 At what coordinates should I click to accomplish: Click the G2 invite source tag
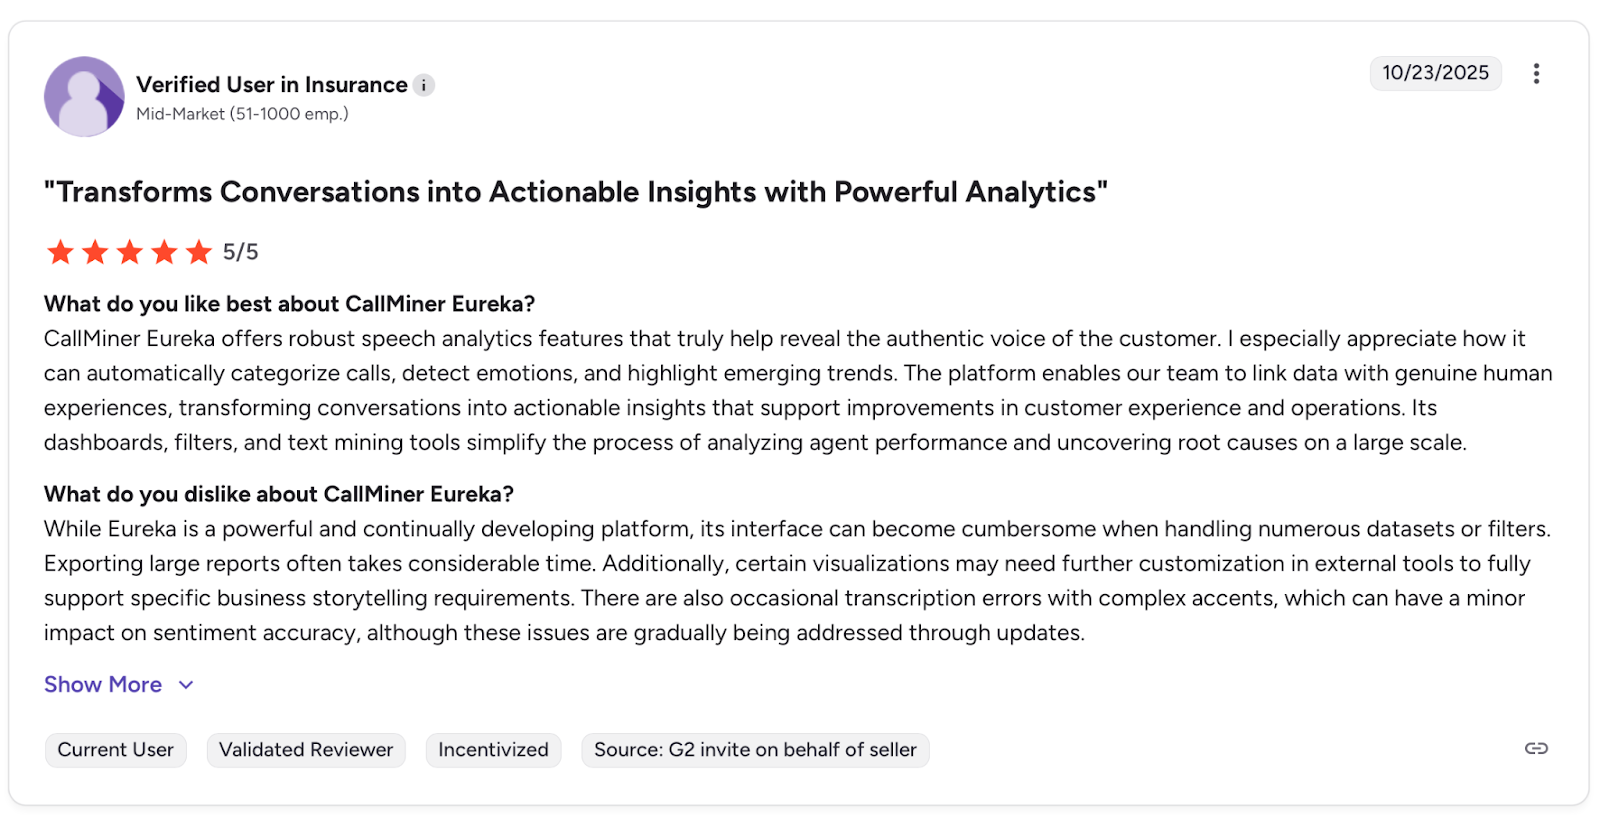tap(755, 750)
